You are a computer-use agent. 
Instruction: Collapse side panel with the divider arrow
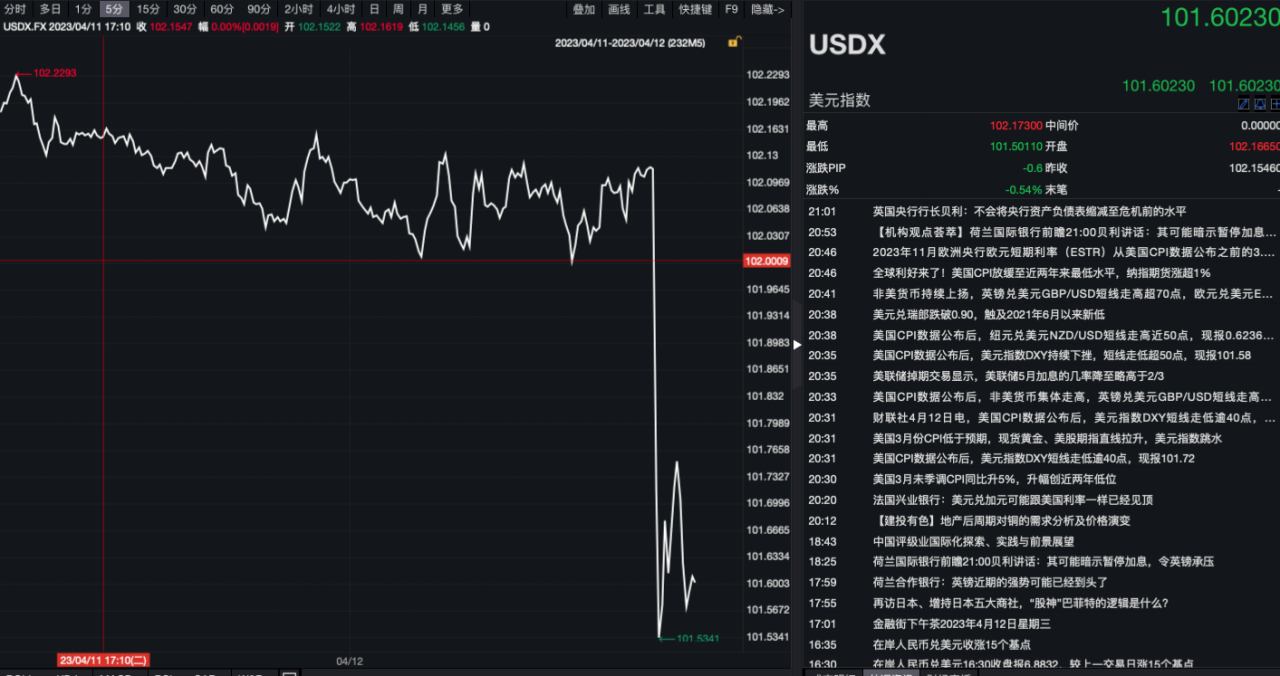tap(797, 345)
